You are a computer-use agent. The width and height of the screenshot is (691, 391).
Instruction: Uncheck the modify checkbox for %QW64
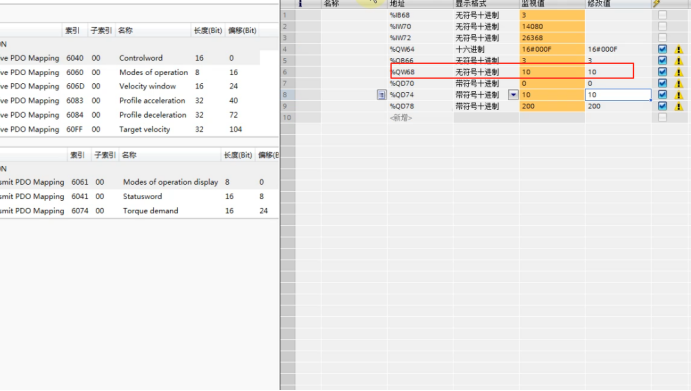pos(662,49)
